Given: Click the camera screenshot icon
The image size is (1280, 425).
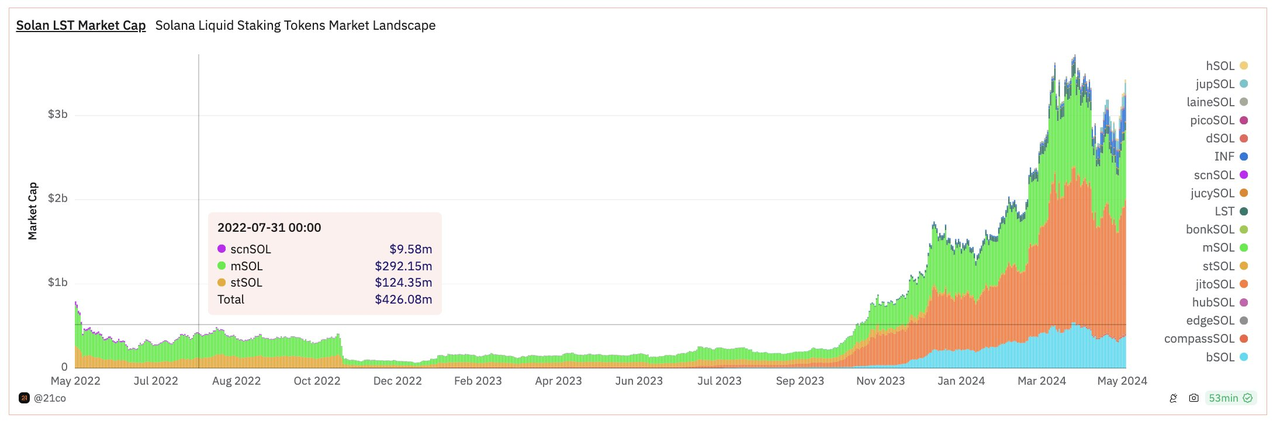Looking at the screenshot, I should (1193, 398).
